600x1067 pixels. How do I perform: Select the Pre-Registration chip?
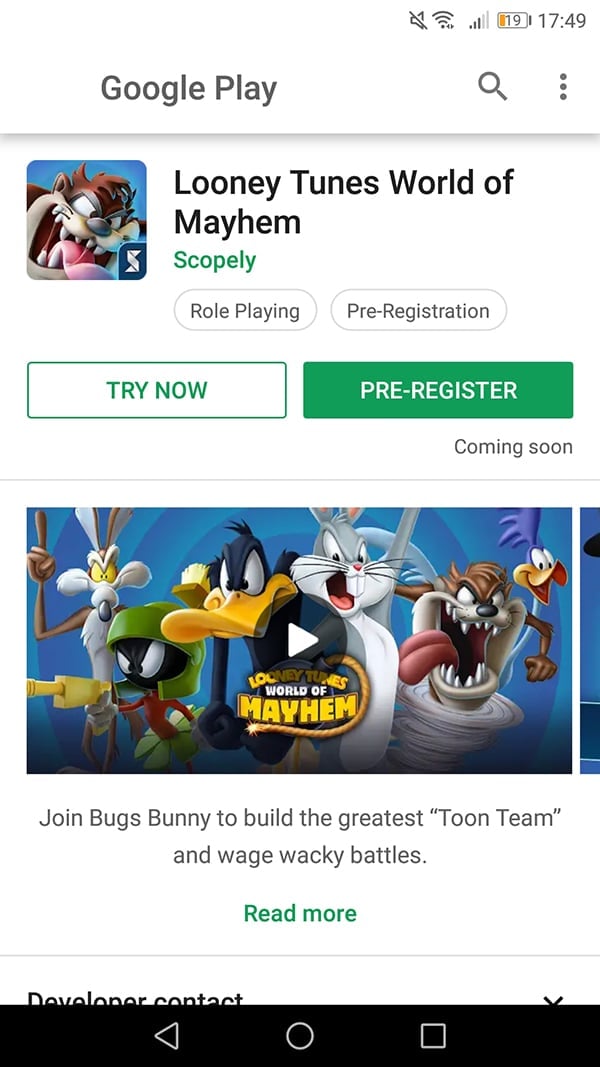[418, 310]
